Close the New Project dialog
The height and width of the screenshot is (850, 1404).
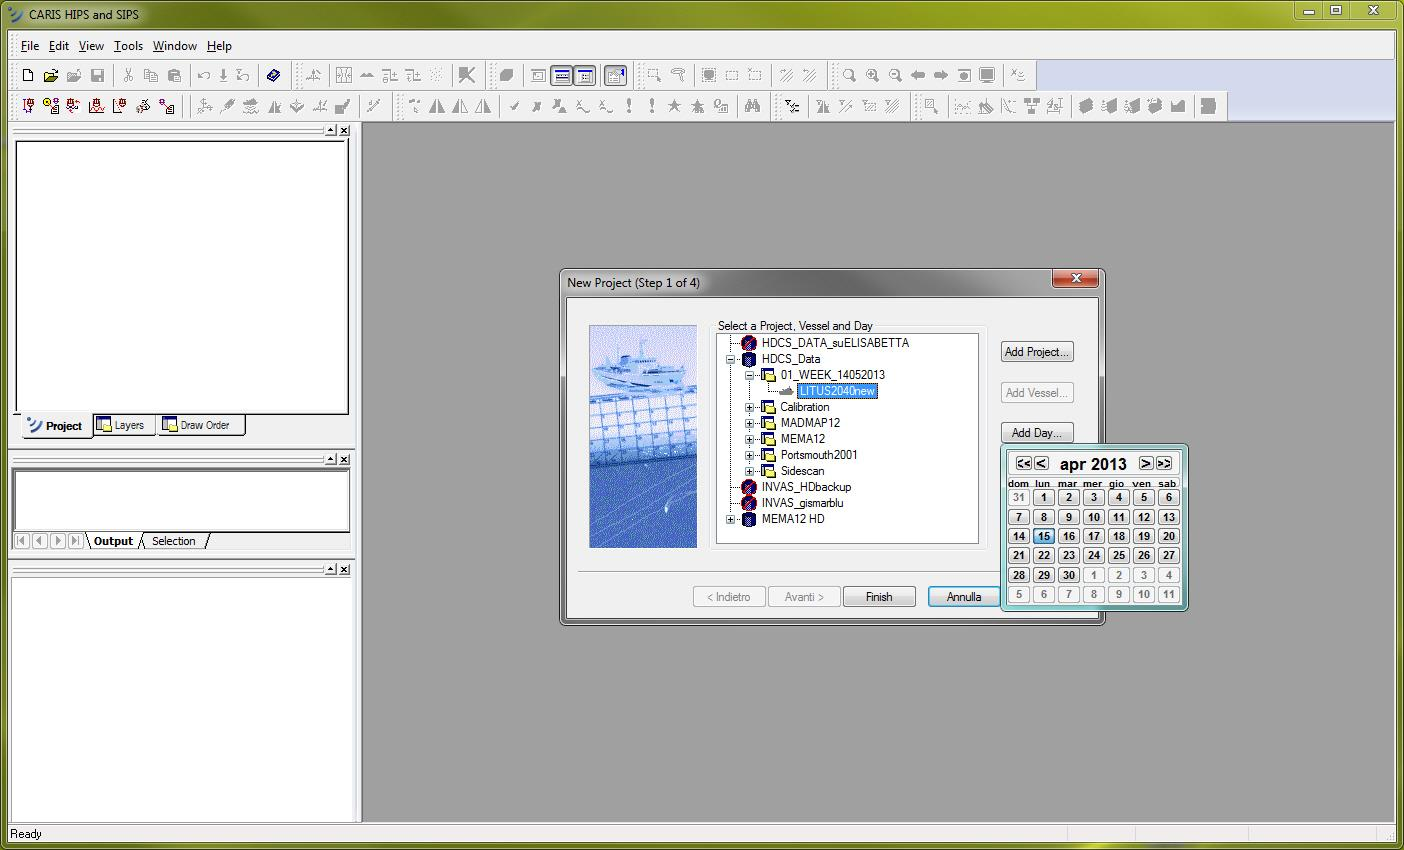click(x=1077, y=279)
